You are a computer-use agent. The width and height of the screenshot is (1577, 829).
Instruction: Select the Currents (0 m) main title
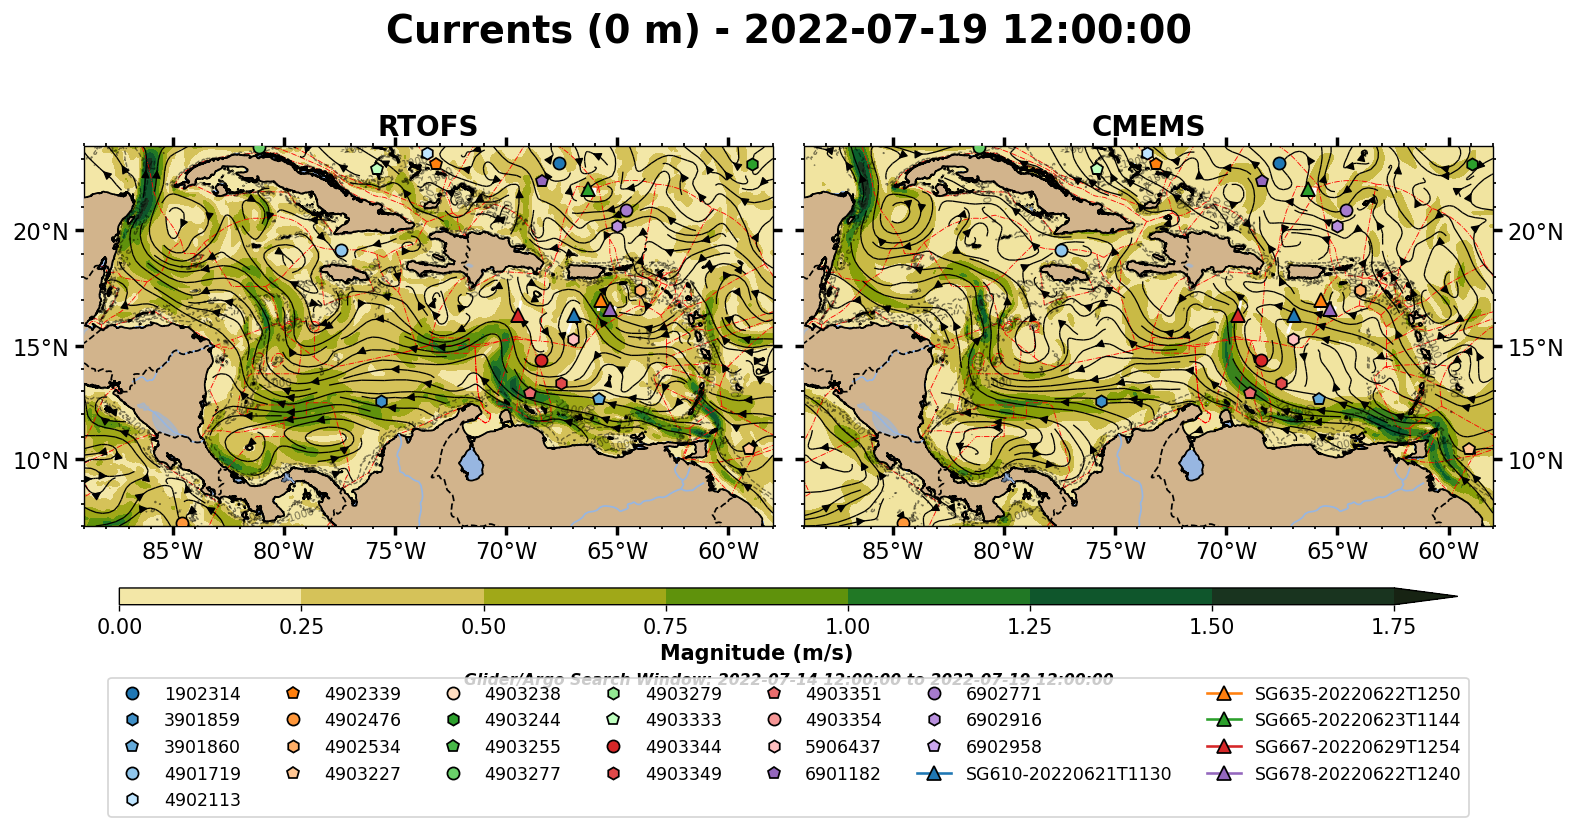click(x=788, y=30)
